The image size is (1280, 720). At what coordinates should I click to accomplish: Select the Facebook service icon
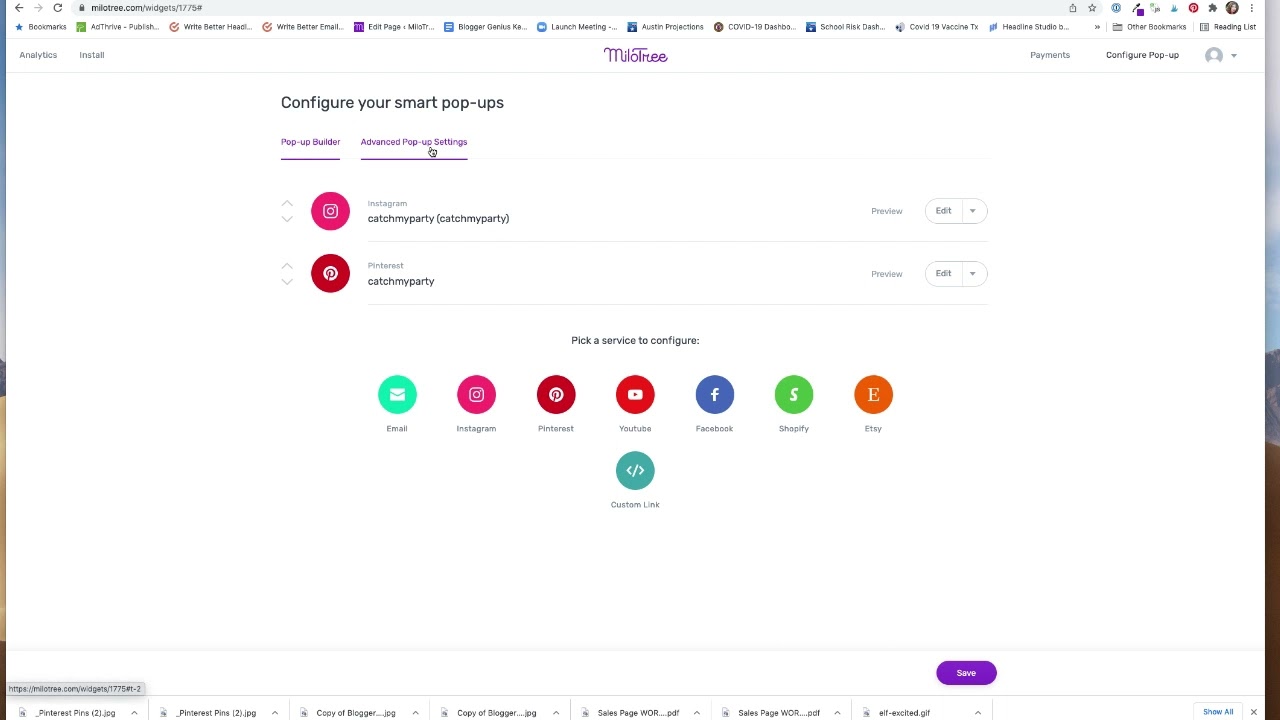pos(714,394)
